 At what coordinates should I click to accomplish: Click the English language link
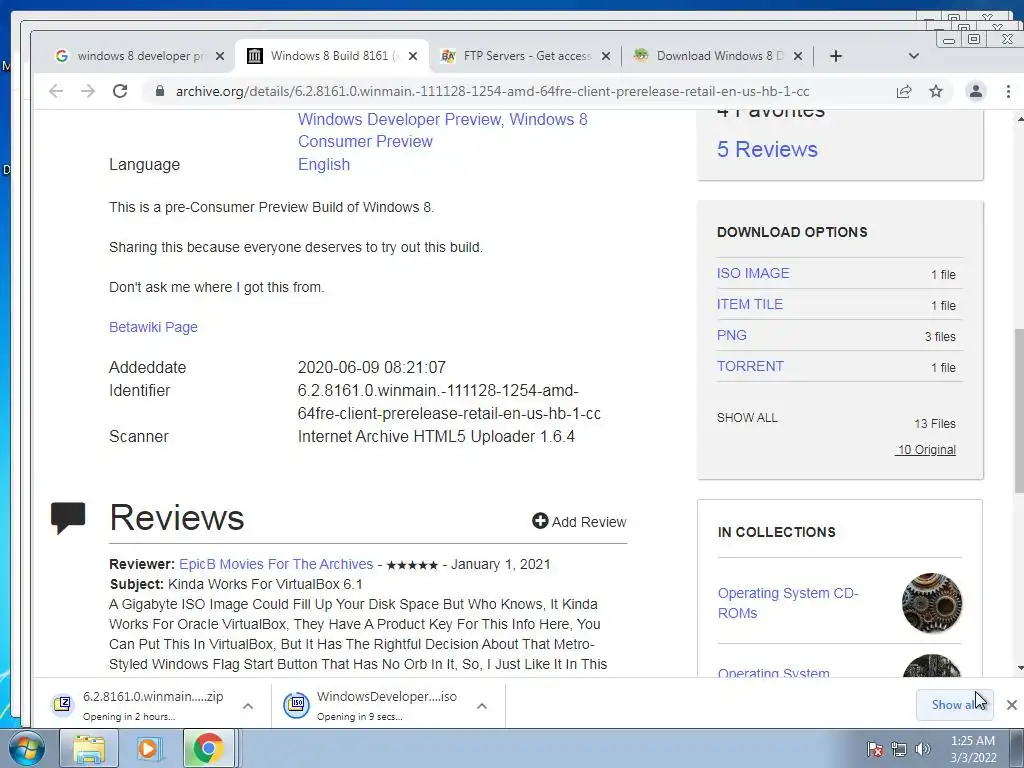pyautogui.click(x=324, y=164)
